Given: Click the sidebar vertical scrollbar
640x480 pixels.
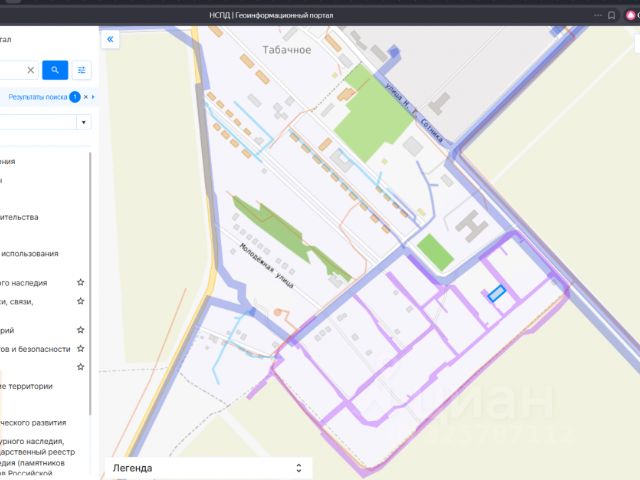Looking at the screenshot, I should [90, 284].
